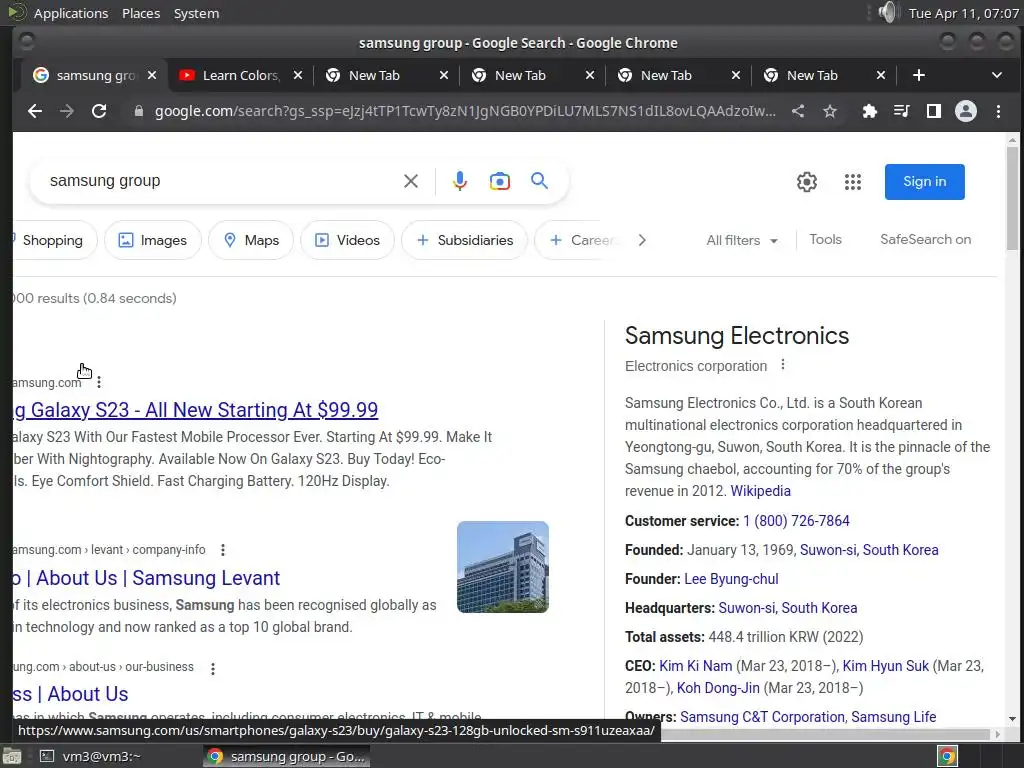This screenshot has width=1024, height=768.
Task: Open the Wikipedia link in the knowledge panel
Action: pyautogui.click(x=760, y=491)
